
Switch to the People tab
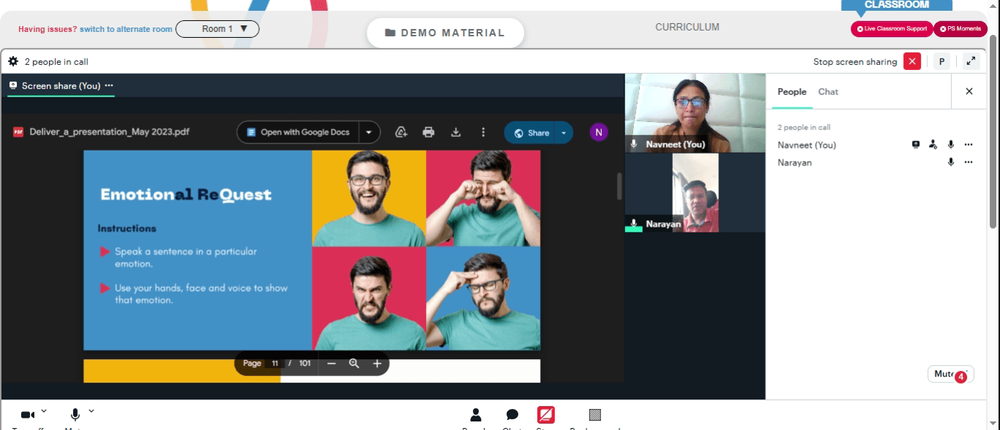[792, 92]
